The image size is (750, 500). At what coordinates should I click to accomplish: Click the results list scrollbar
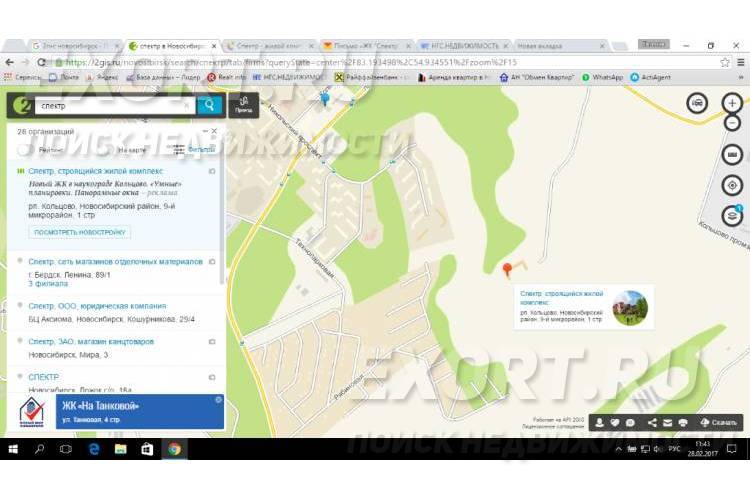[222, 223]
